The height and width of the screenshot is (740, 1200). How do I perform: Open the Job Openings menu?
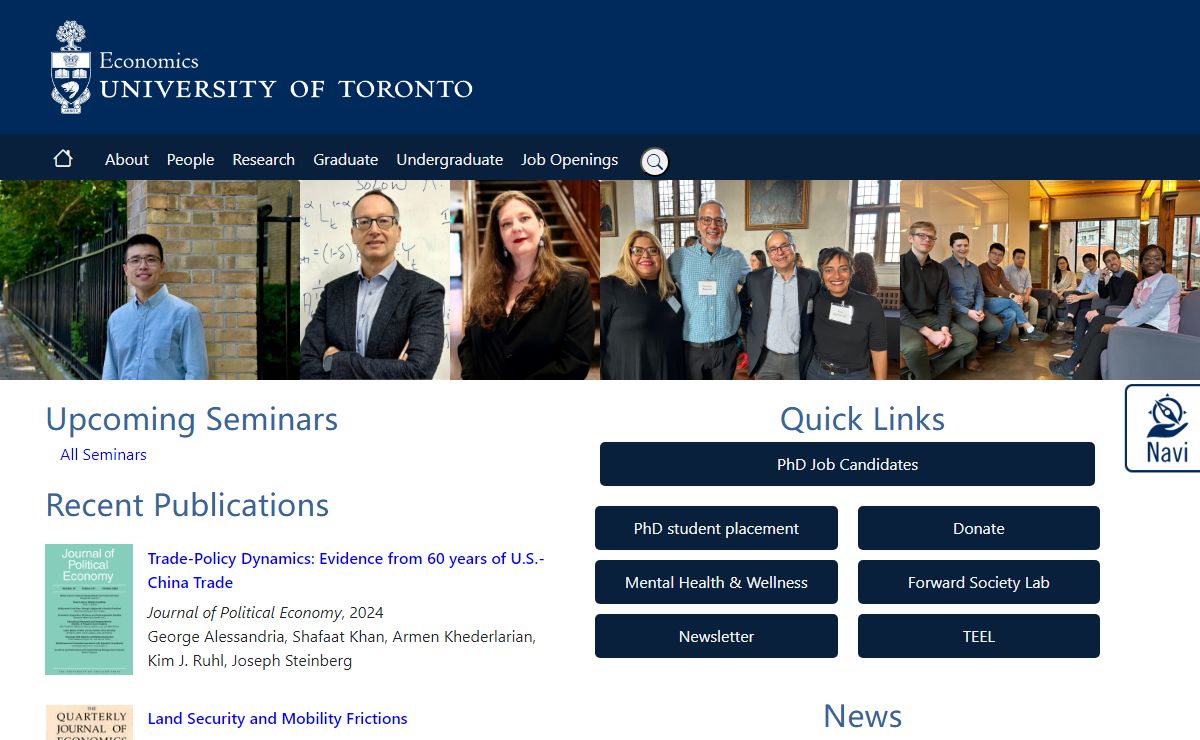[569, 160]
